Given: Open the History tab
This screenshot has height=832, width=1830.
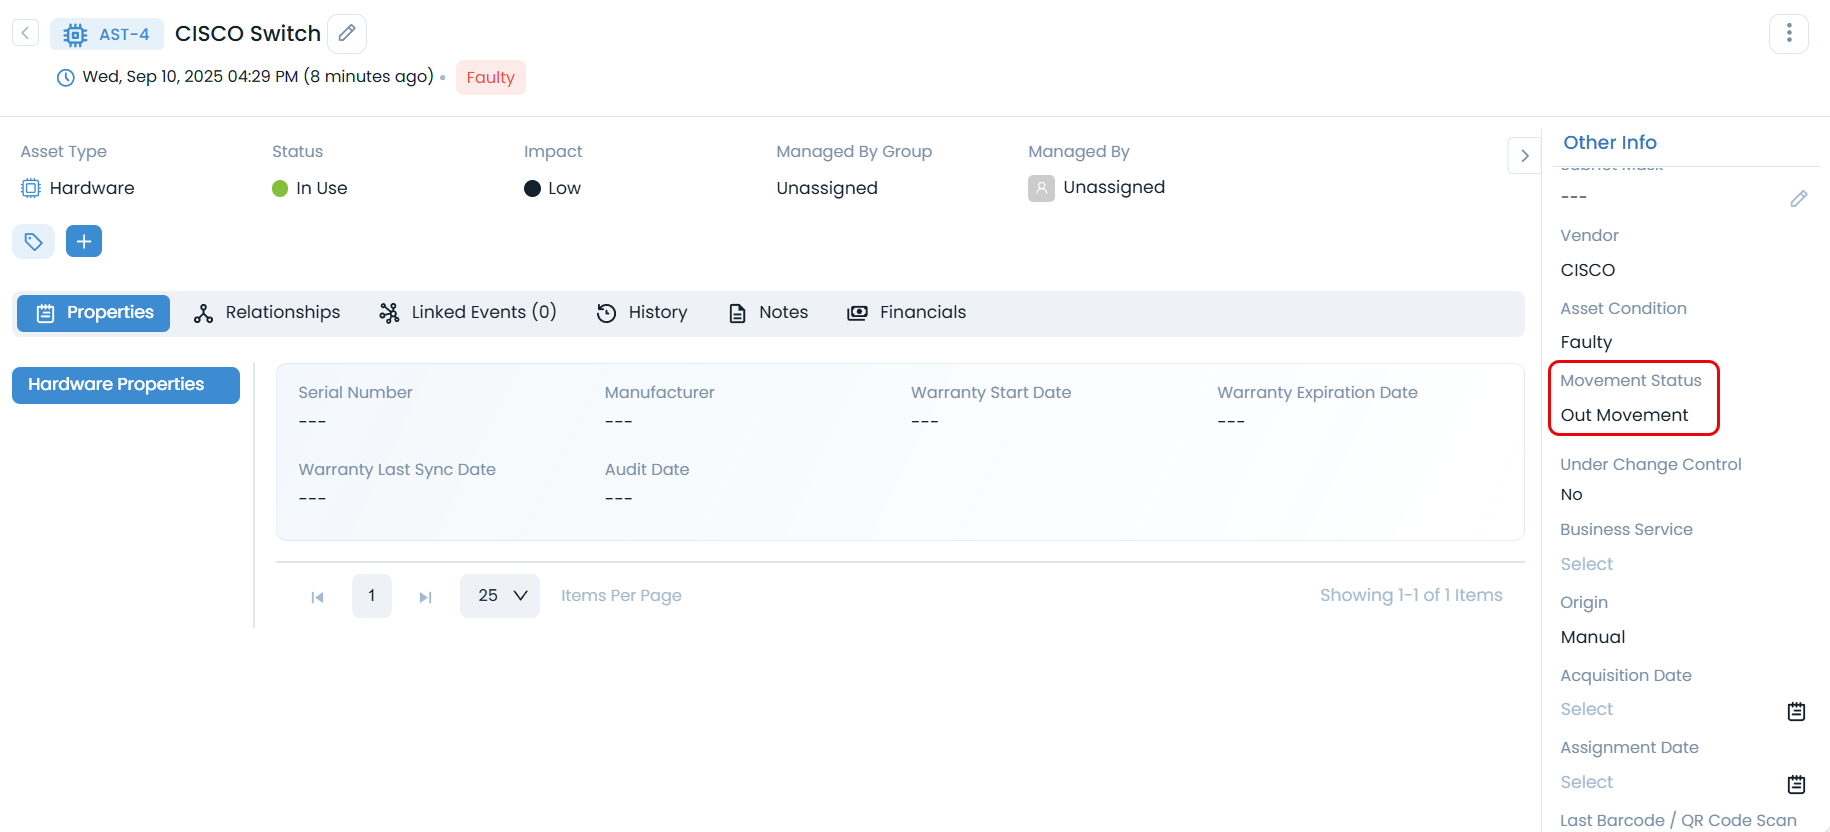Looking at the screenshot, I should (642, 313).
